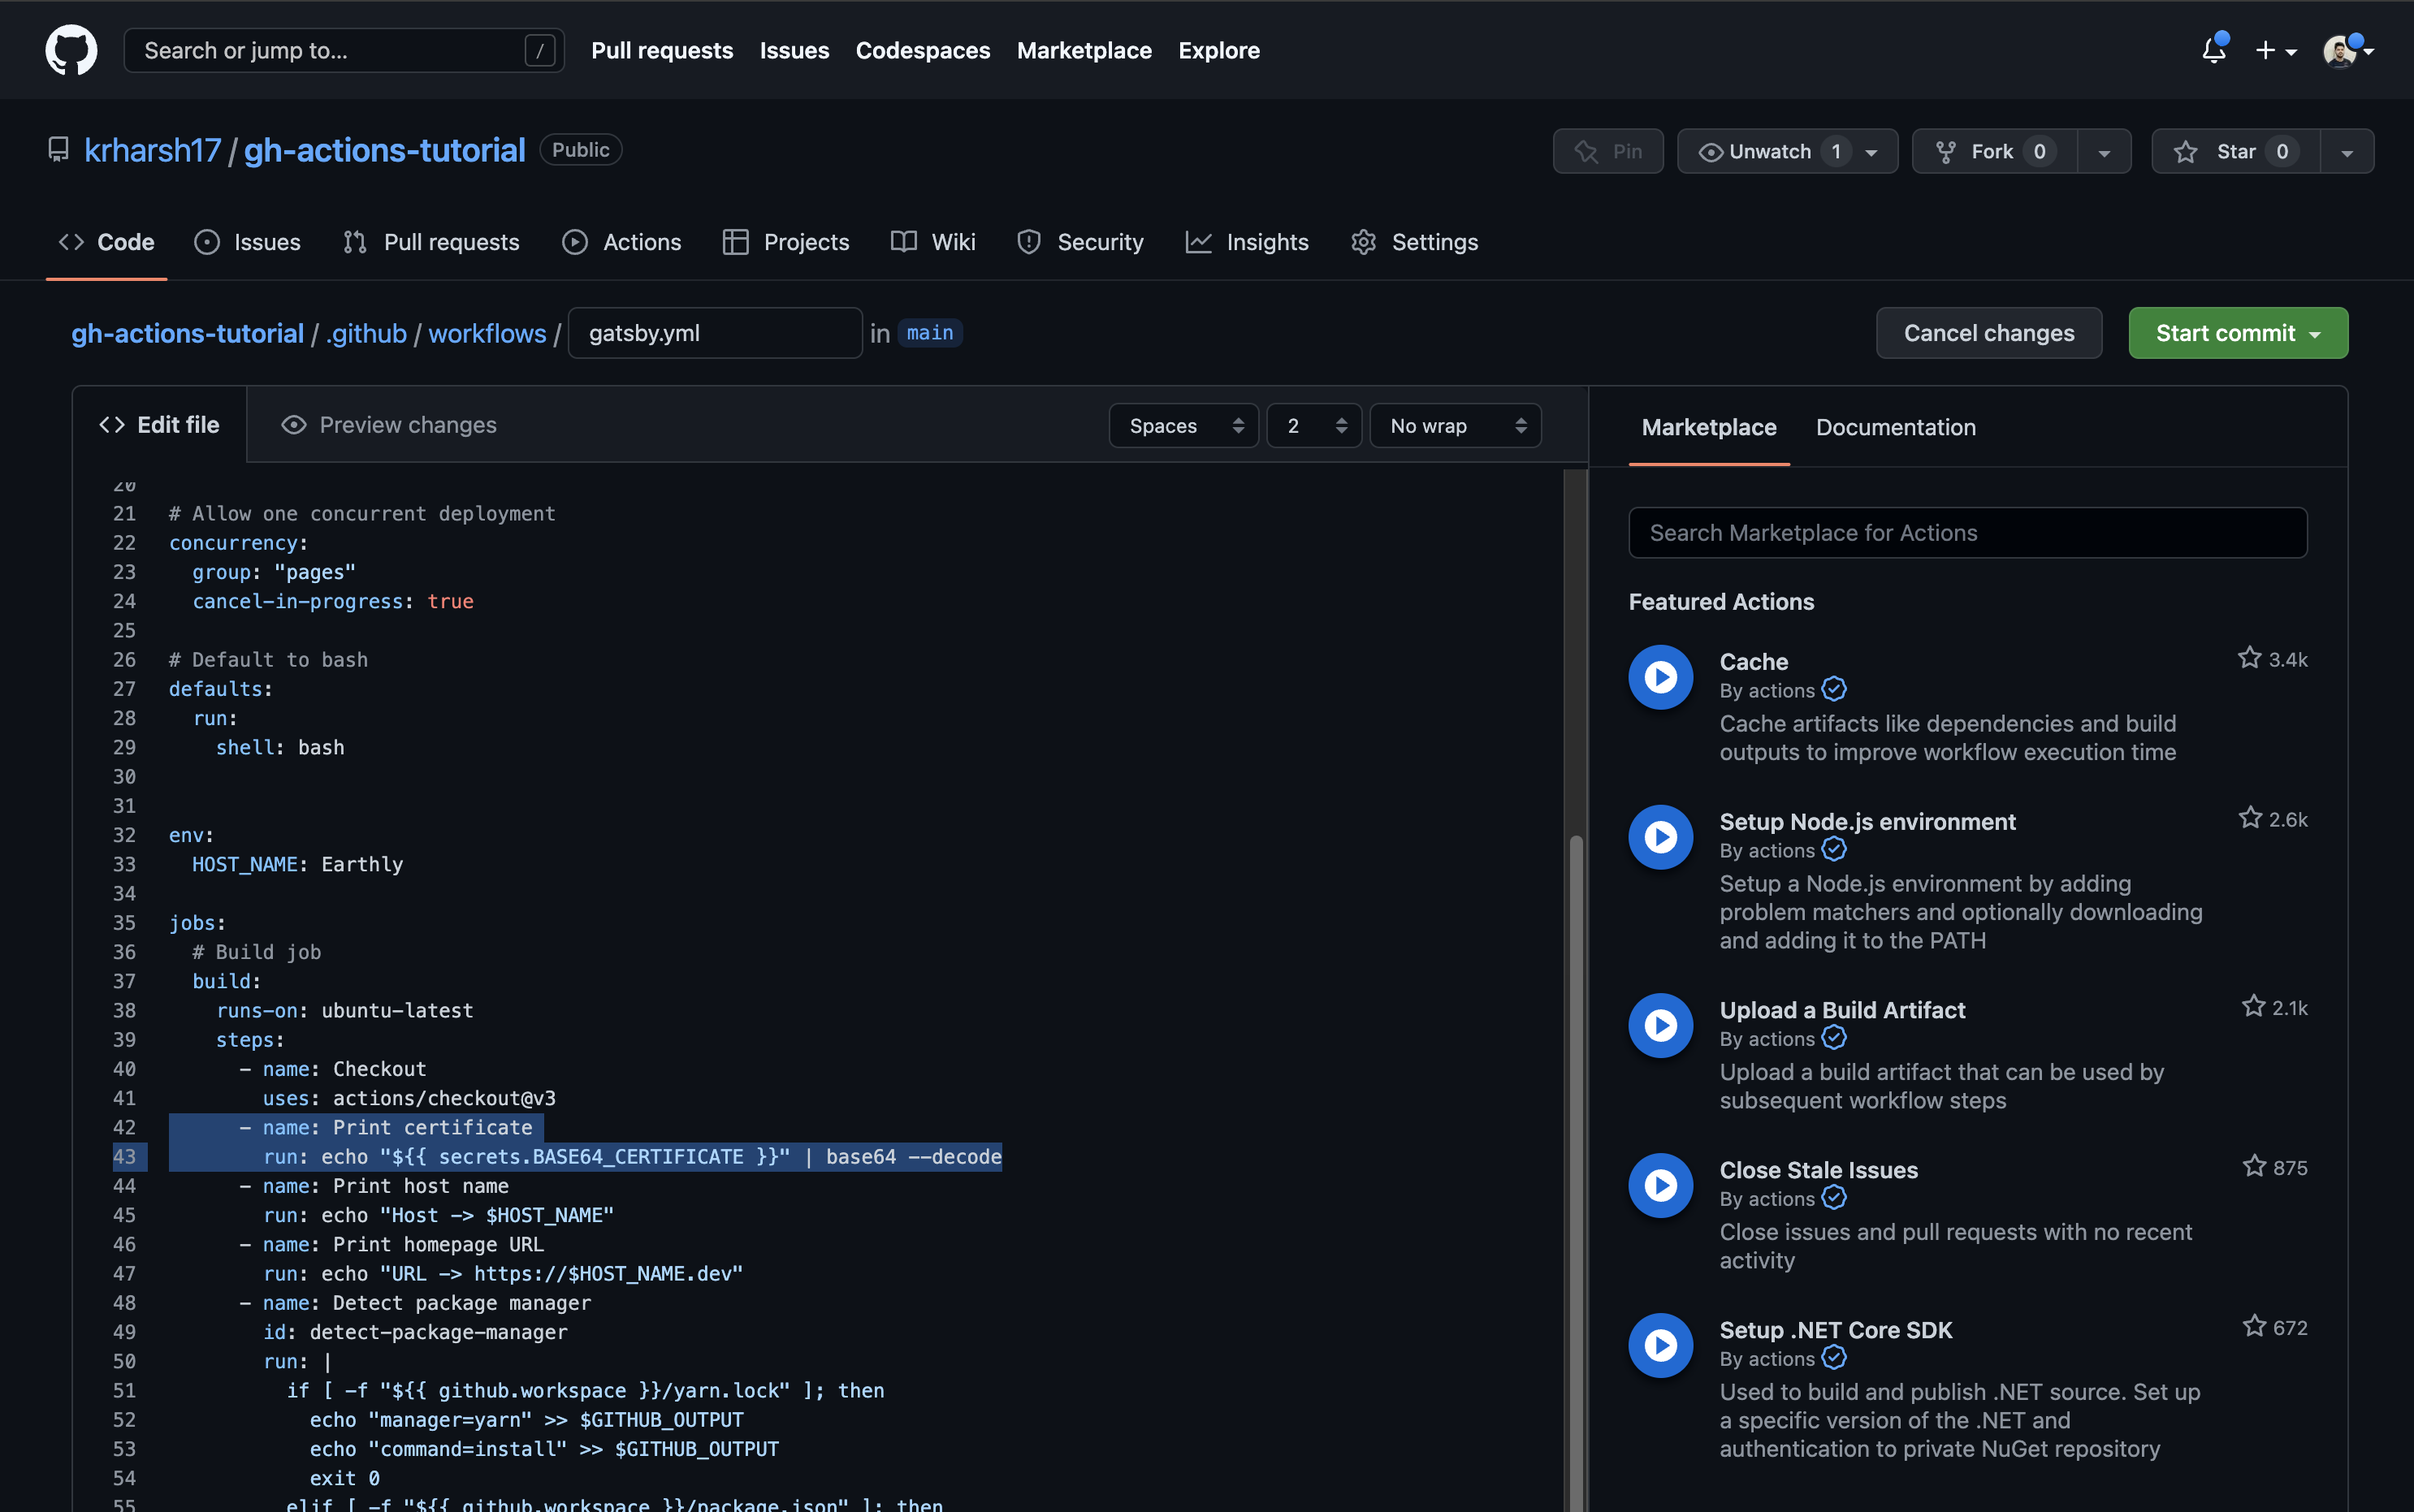
Task: Click the star icon next to Cache
Action: (2249, 658)
